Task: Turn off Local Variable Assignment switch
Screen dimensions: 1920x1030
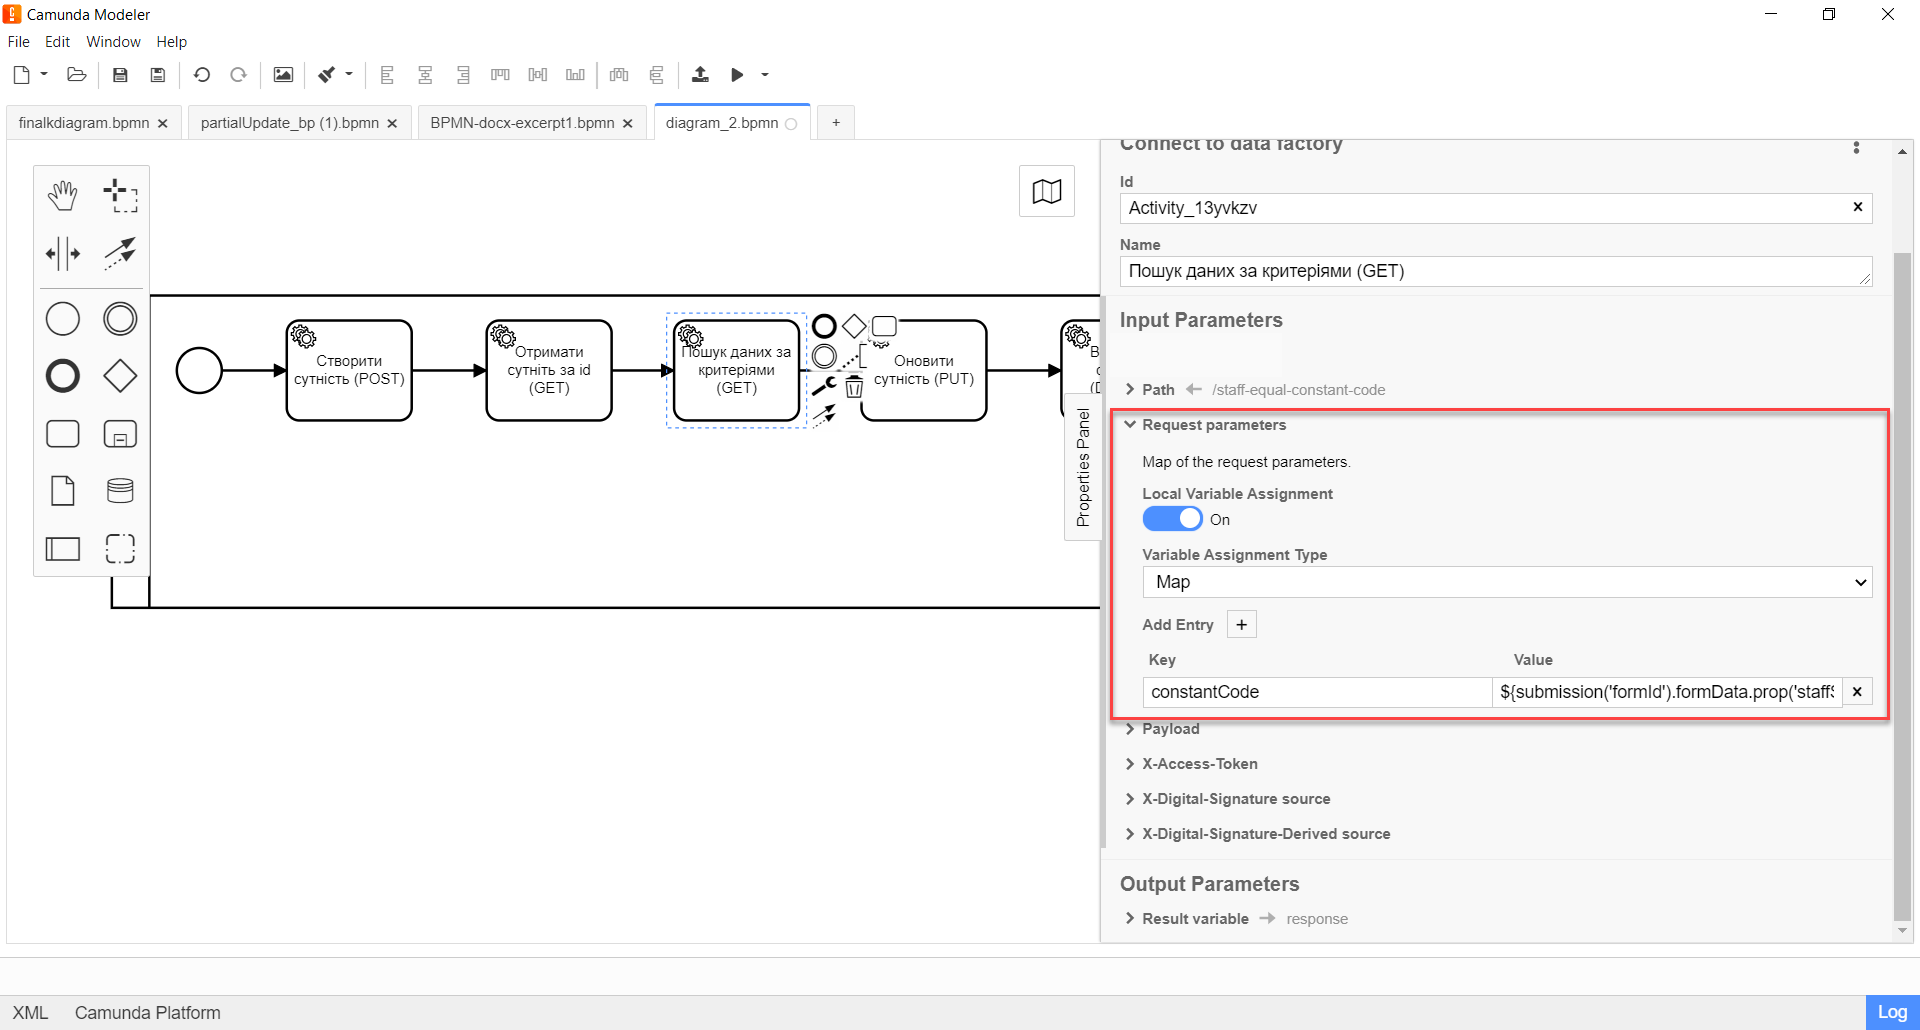Action: (x=1172, y=519)
